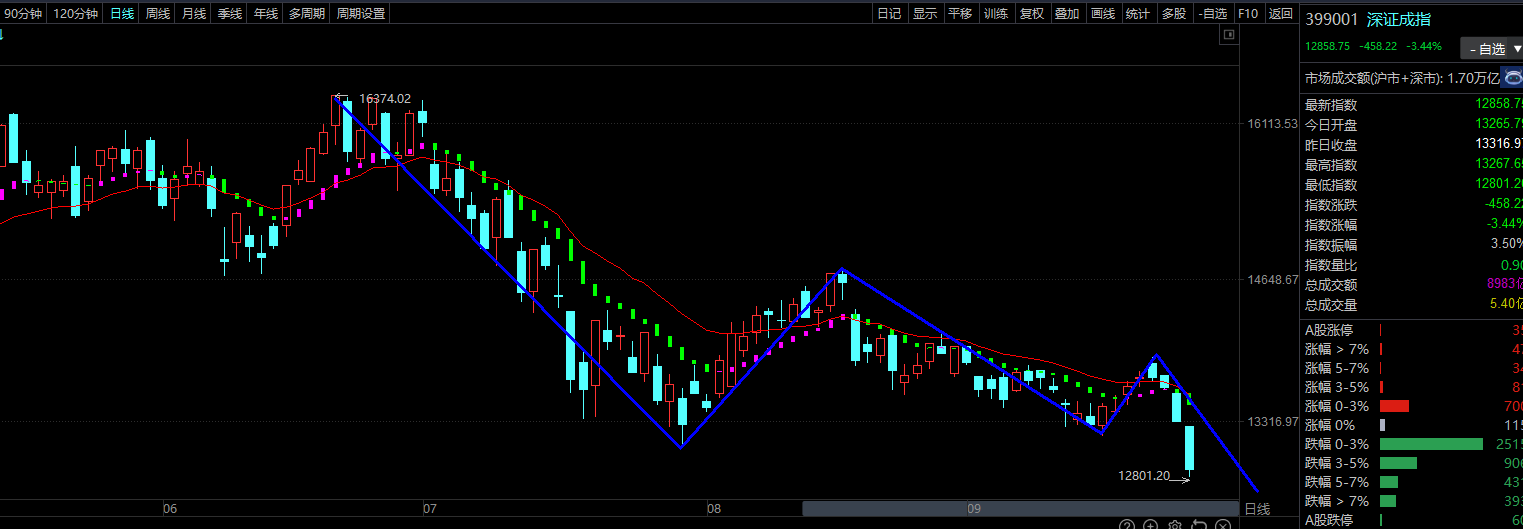Click the 涨幅 0-3% red bar
Image resolution: width=1523 pixels, height=529 pixels.
[1394, 406]
